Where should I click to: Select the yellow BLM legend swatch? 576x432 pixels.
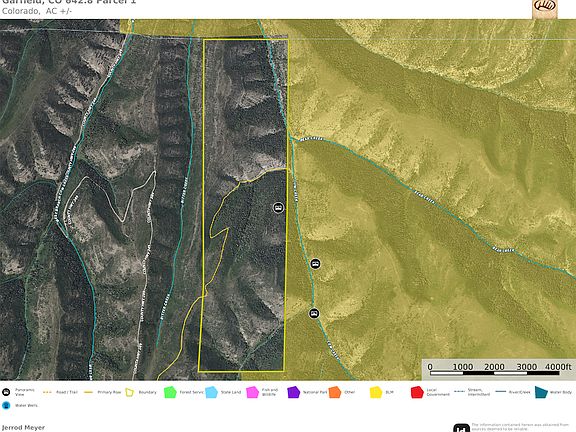point(376,392)
